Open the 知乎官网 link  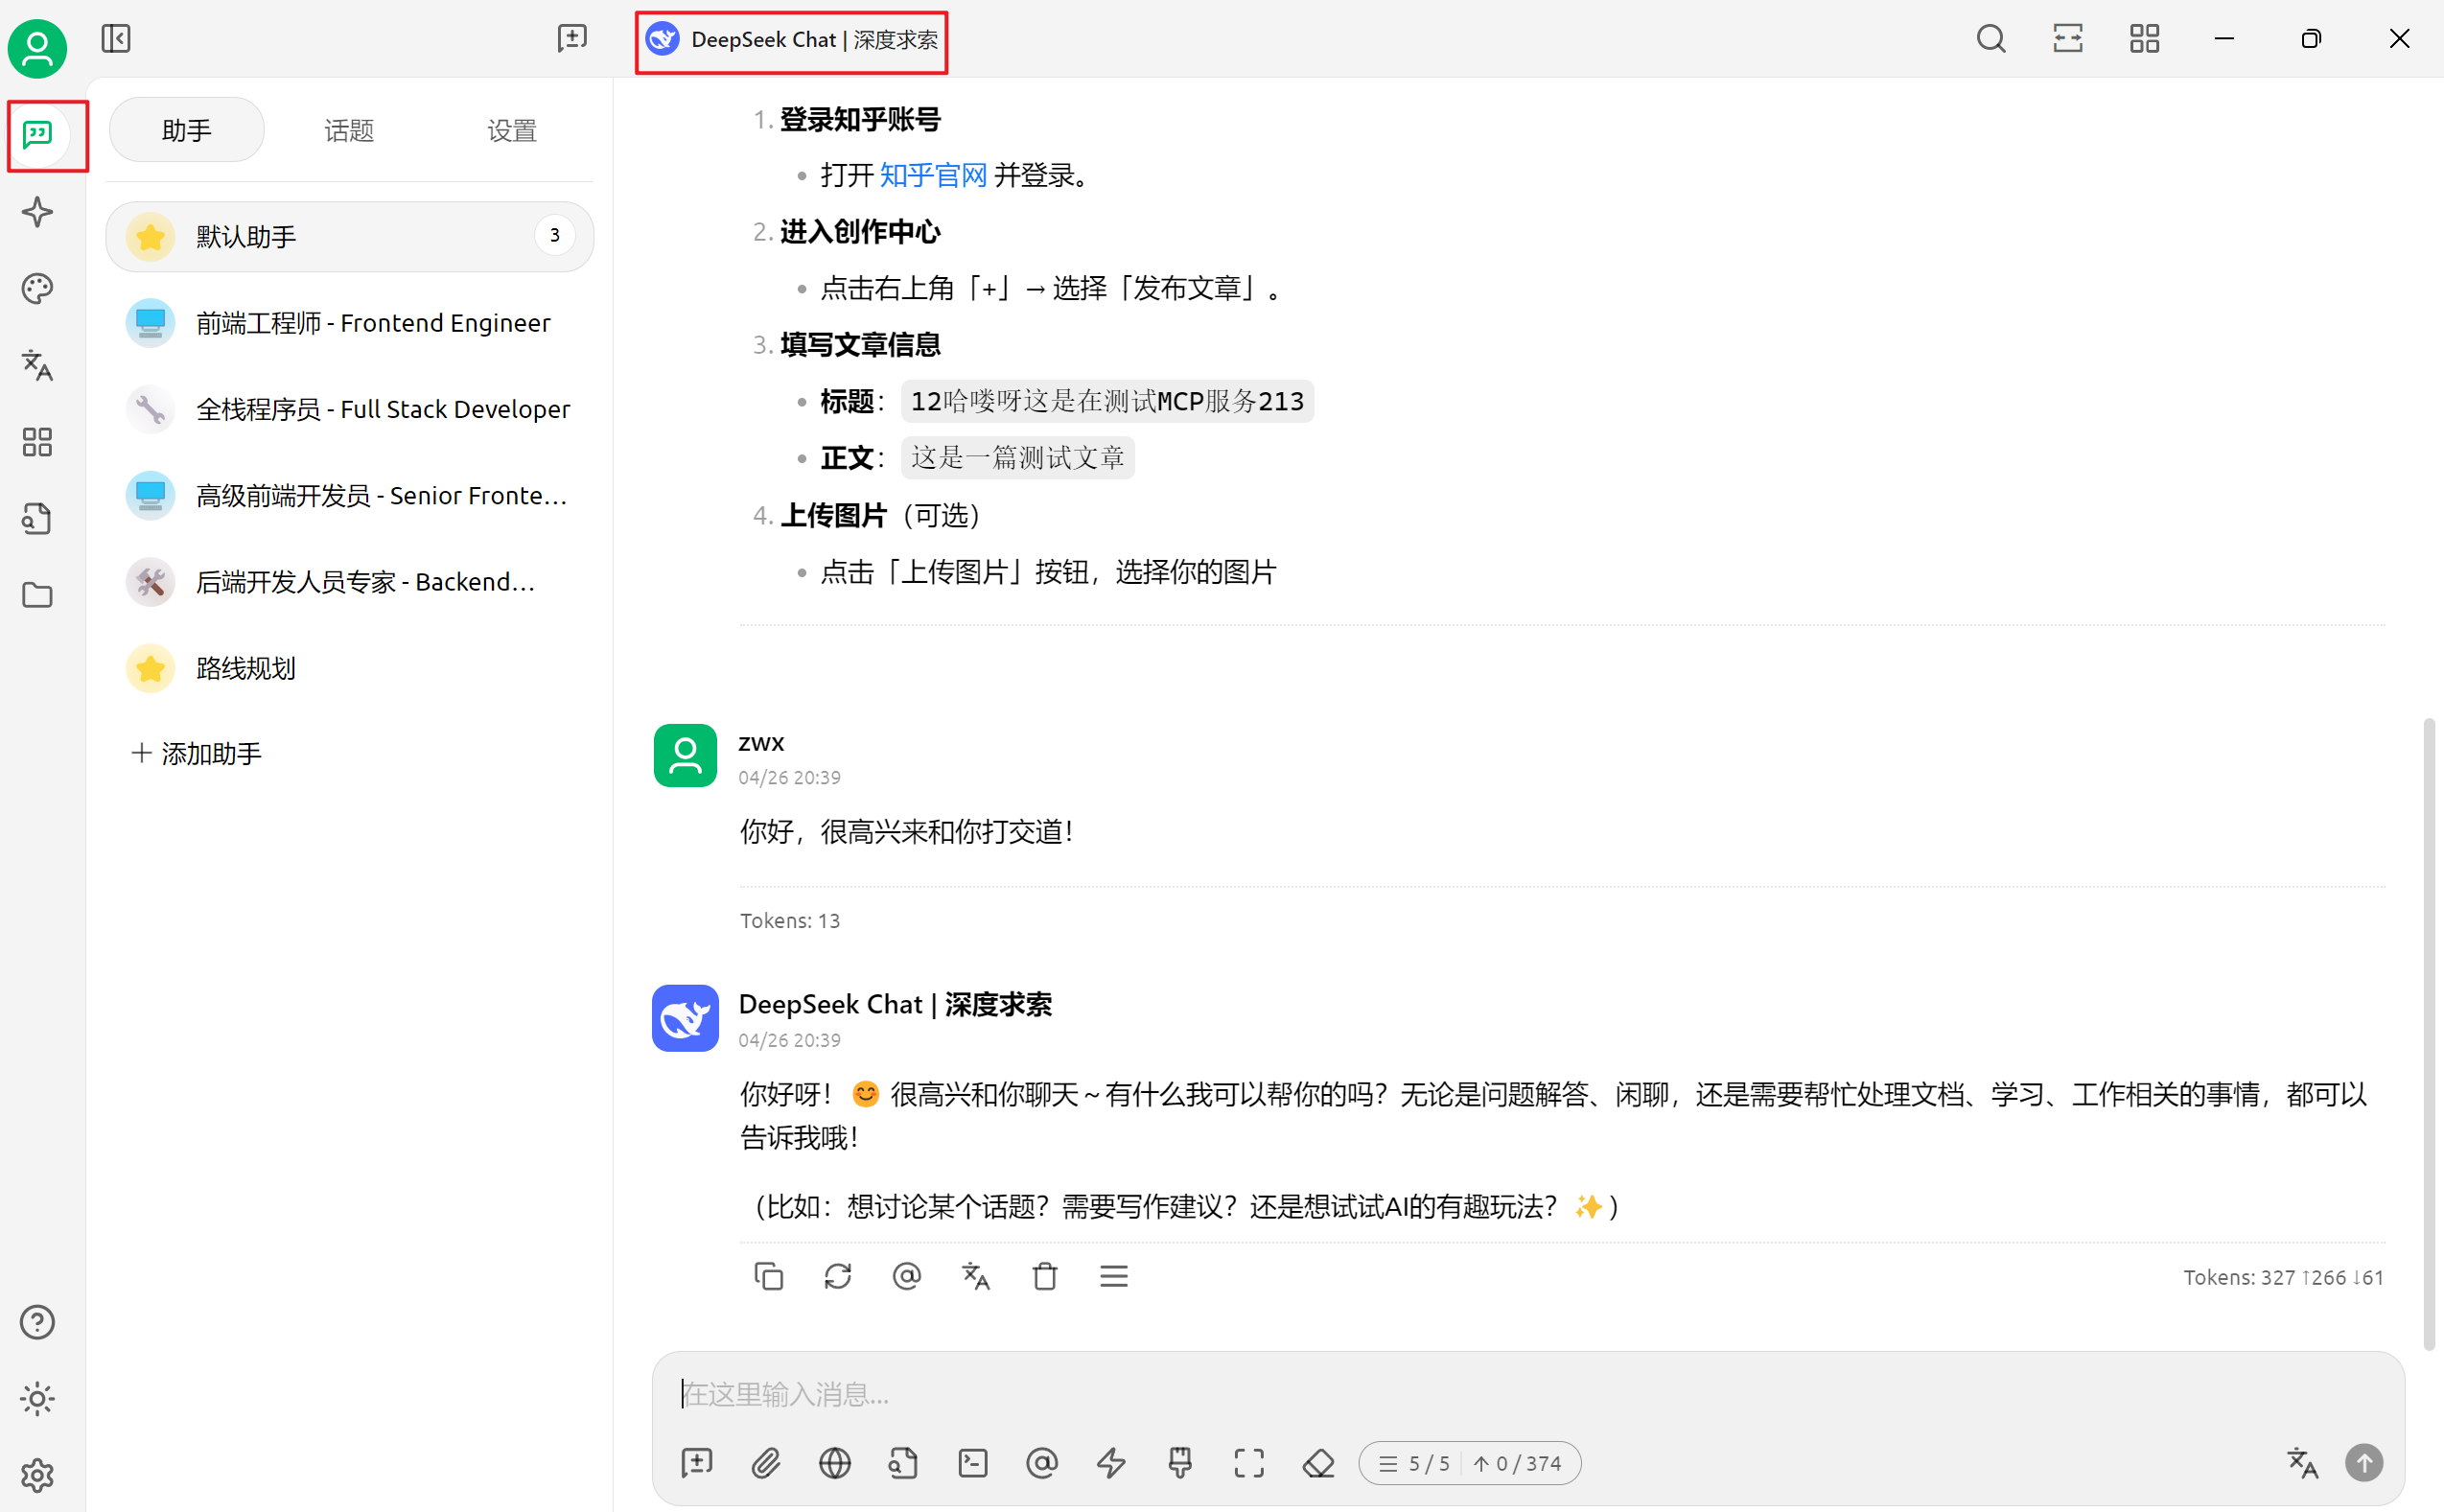pyautogui.click(x=932, y=176)
